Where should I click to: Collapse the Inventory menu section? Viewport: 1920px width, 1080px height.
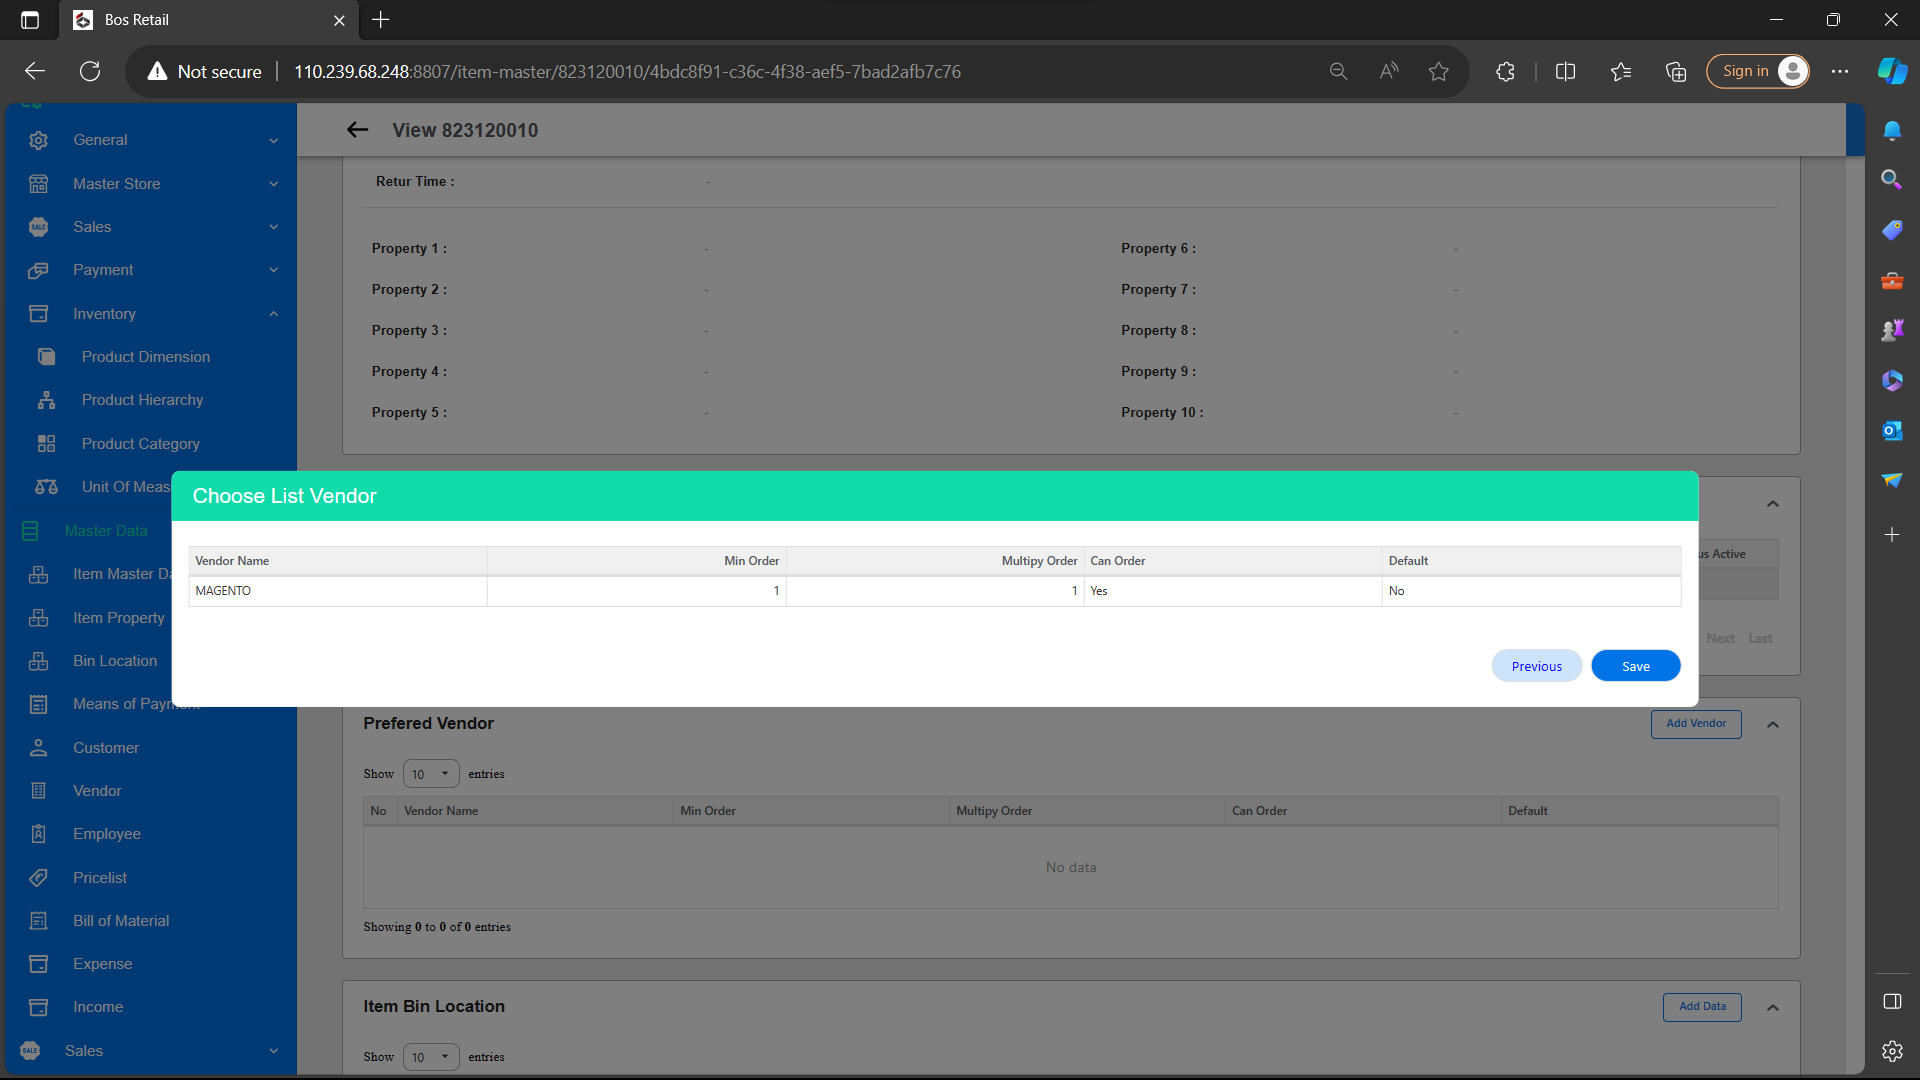[273, 314]
